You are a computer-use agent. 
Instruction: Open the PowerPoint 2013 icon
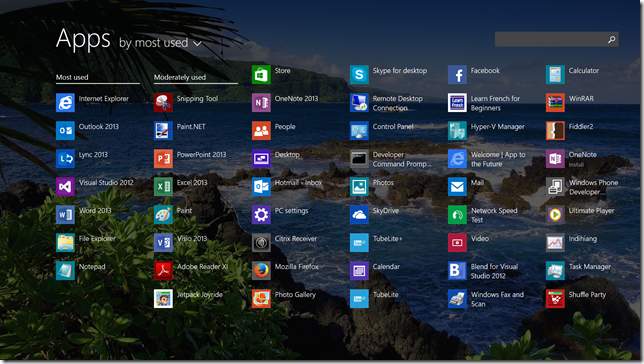pyautogui.click(x=163, y=159)
